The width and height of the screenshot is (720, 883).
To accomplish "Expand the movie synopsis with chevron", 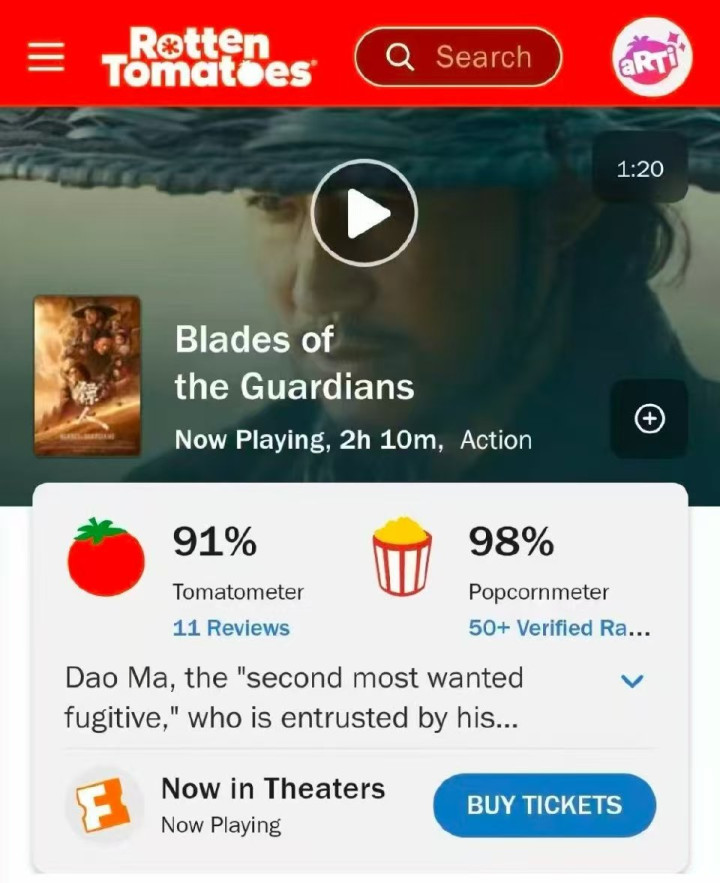I will (x=632, y=681).
